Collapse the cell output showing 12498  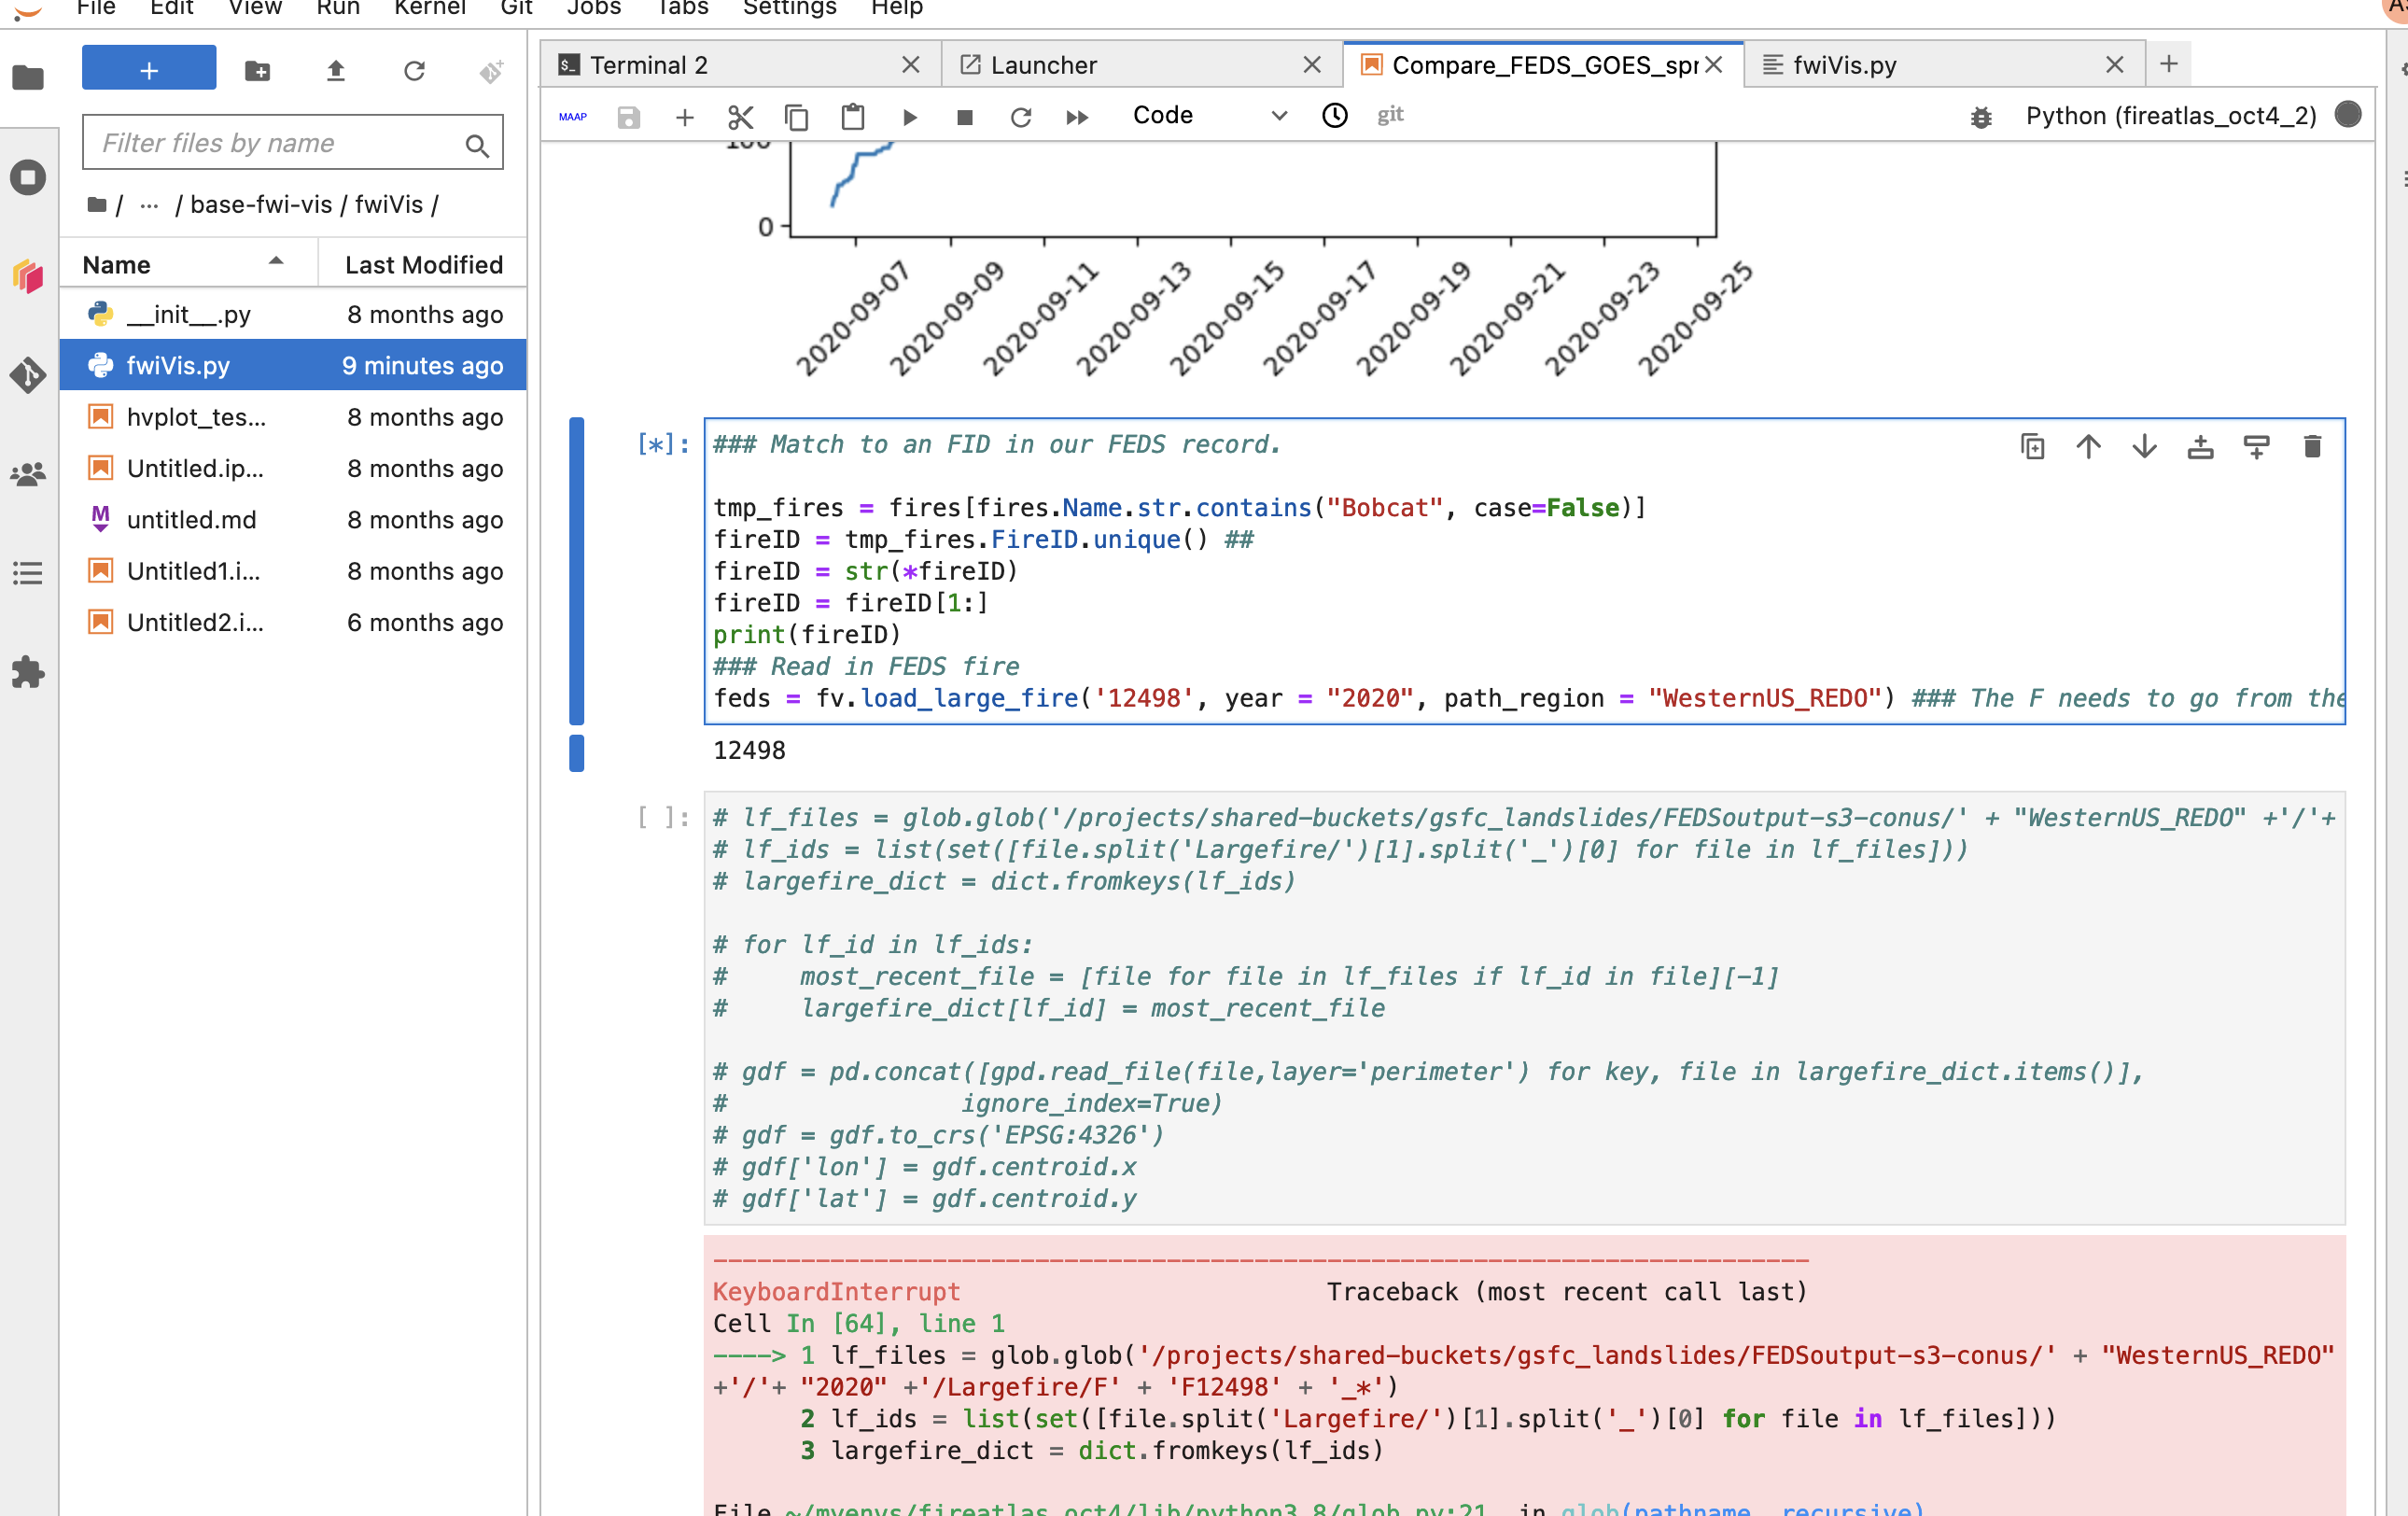point(576,754)
